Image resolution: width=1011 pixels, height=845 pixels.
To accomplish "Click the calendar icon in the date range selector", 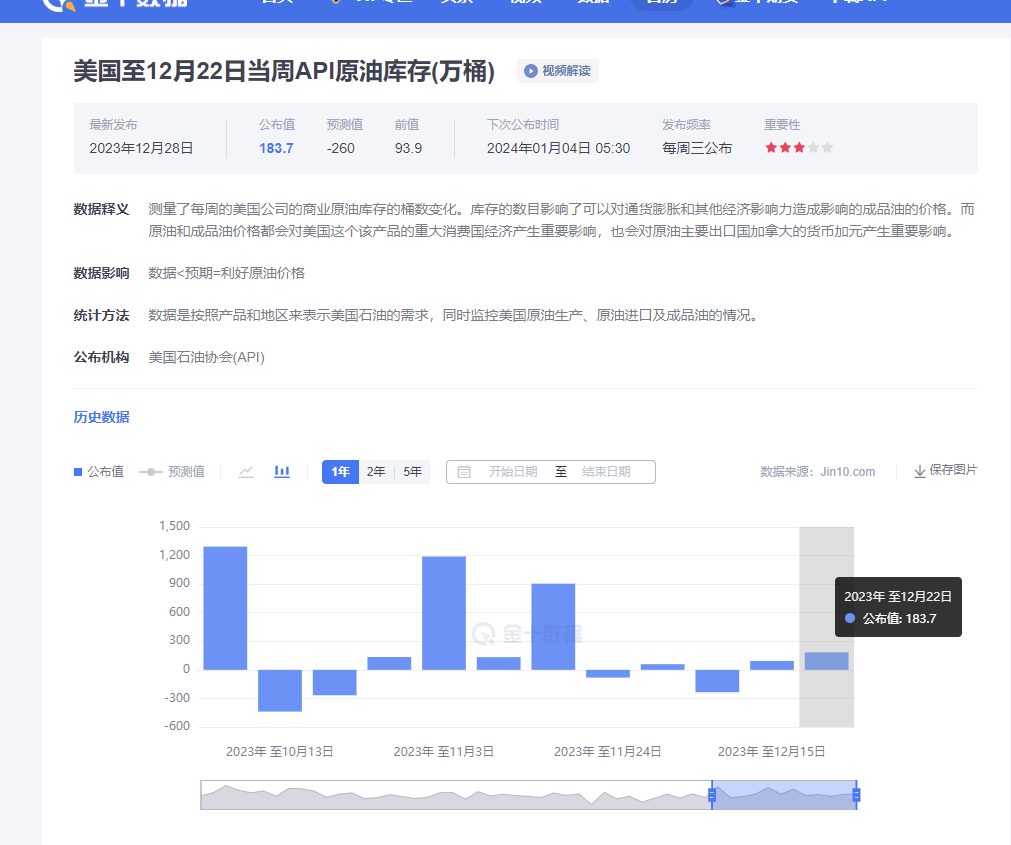I will pos(463,471).
